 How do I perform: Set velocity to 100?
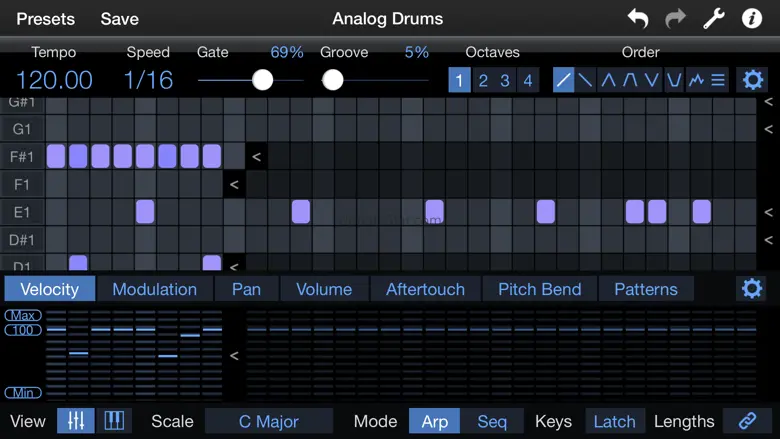[x=23, y=330]
